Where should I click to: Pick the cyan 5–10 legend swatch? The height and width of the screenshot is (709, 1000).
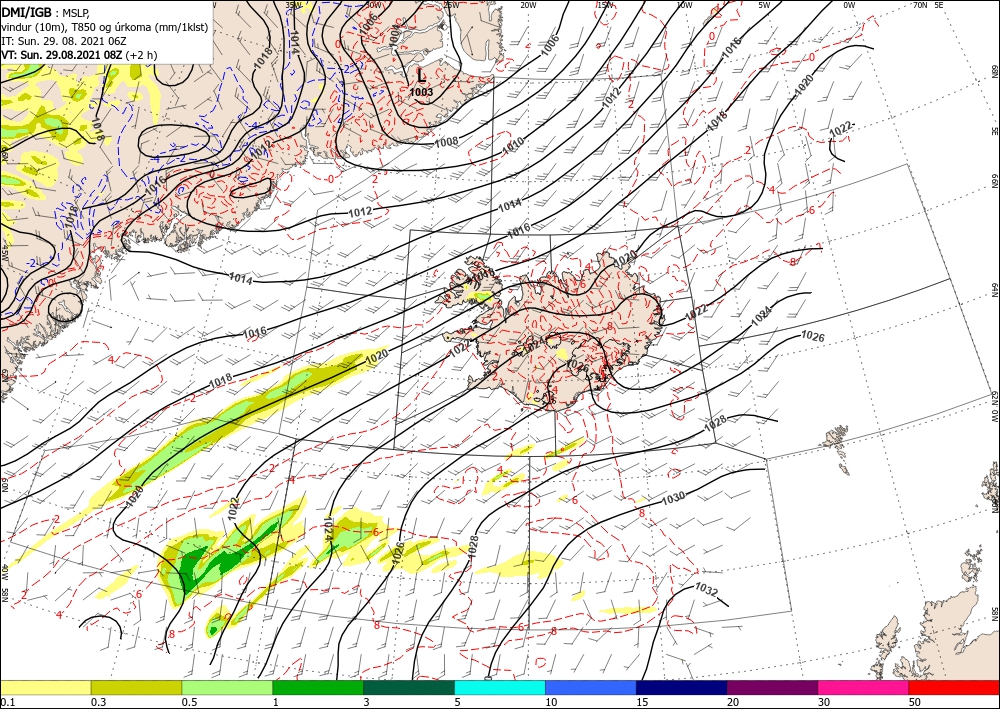pos(500,687)
